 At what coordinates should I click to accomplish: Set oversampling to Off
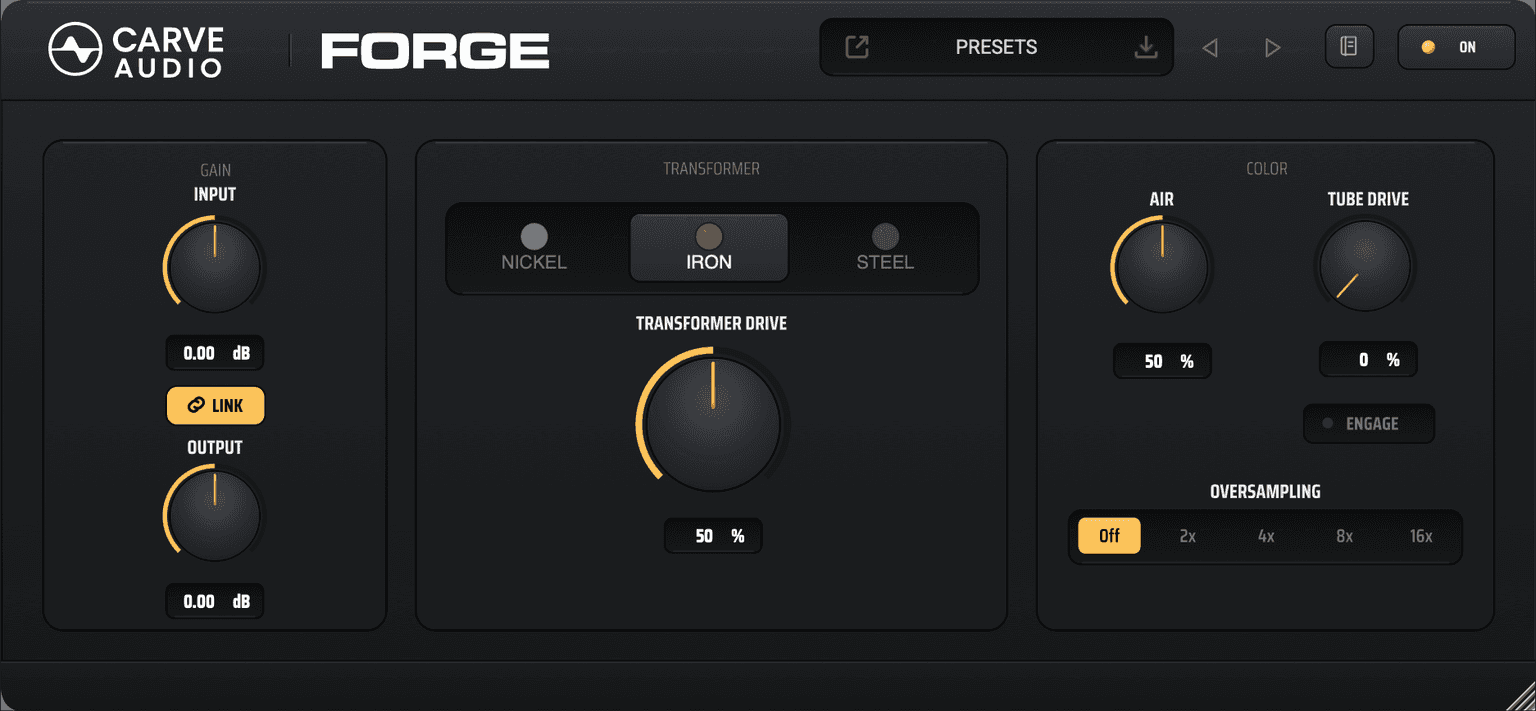[1109, 536]
